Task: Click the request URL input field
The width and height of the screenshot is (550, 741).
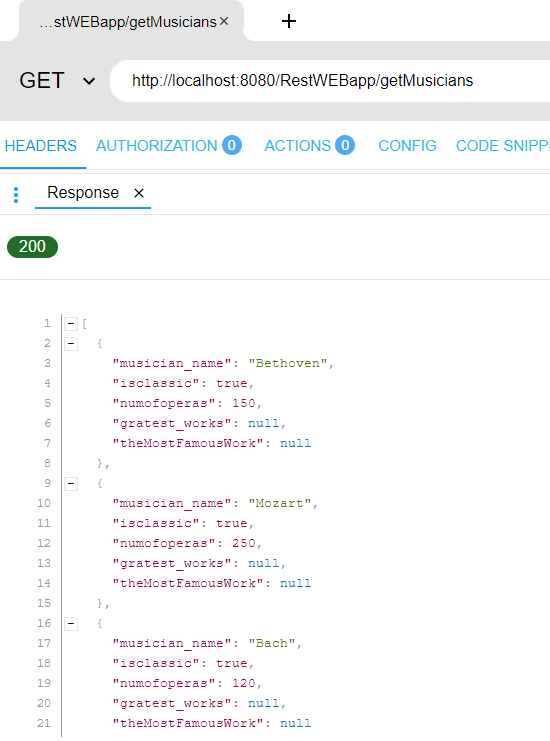Action: 331,81
